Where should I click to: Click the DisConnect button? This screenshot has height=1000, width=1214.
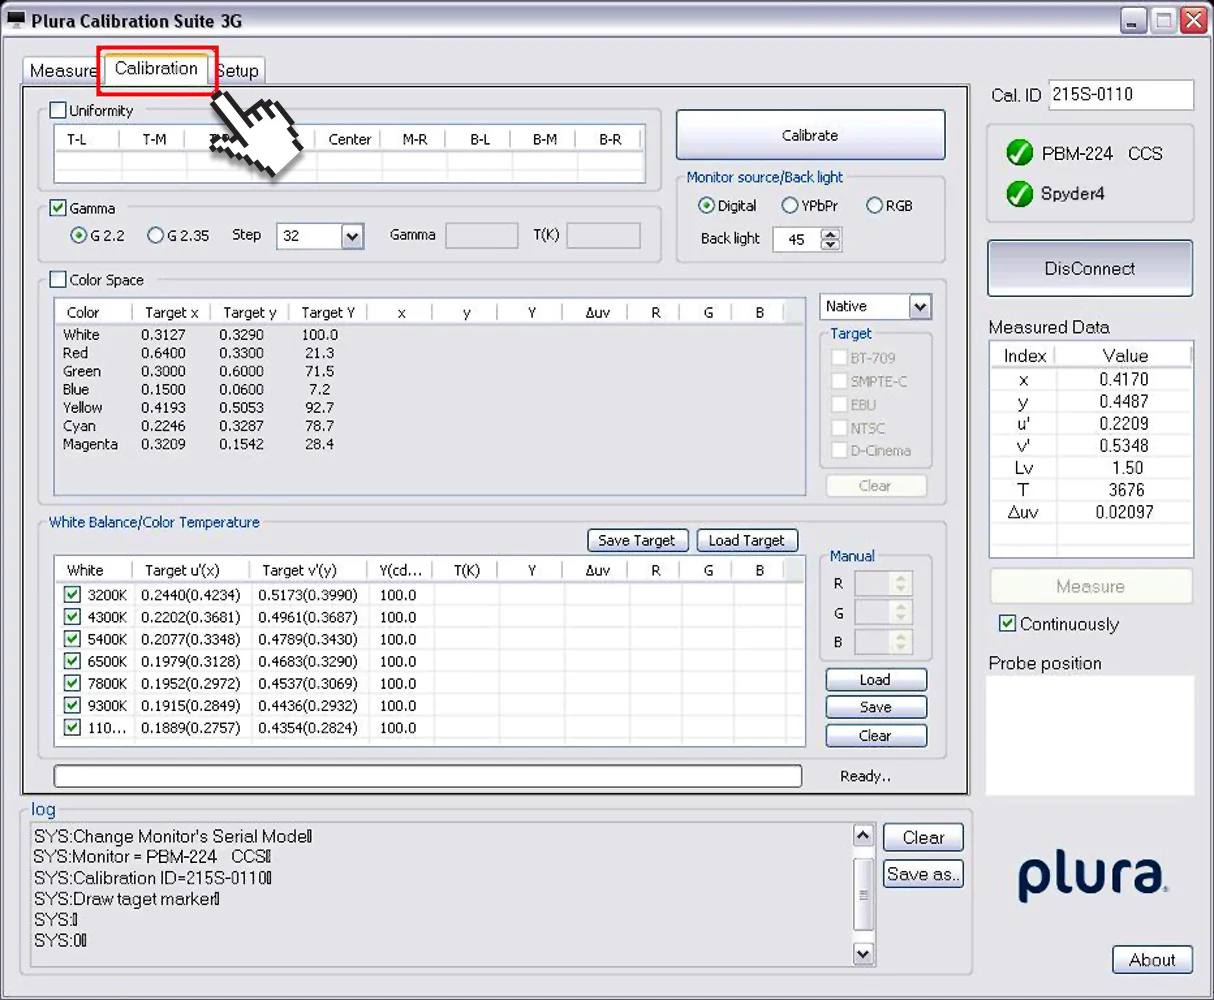[x=1090, y=268]
